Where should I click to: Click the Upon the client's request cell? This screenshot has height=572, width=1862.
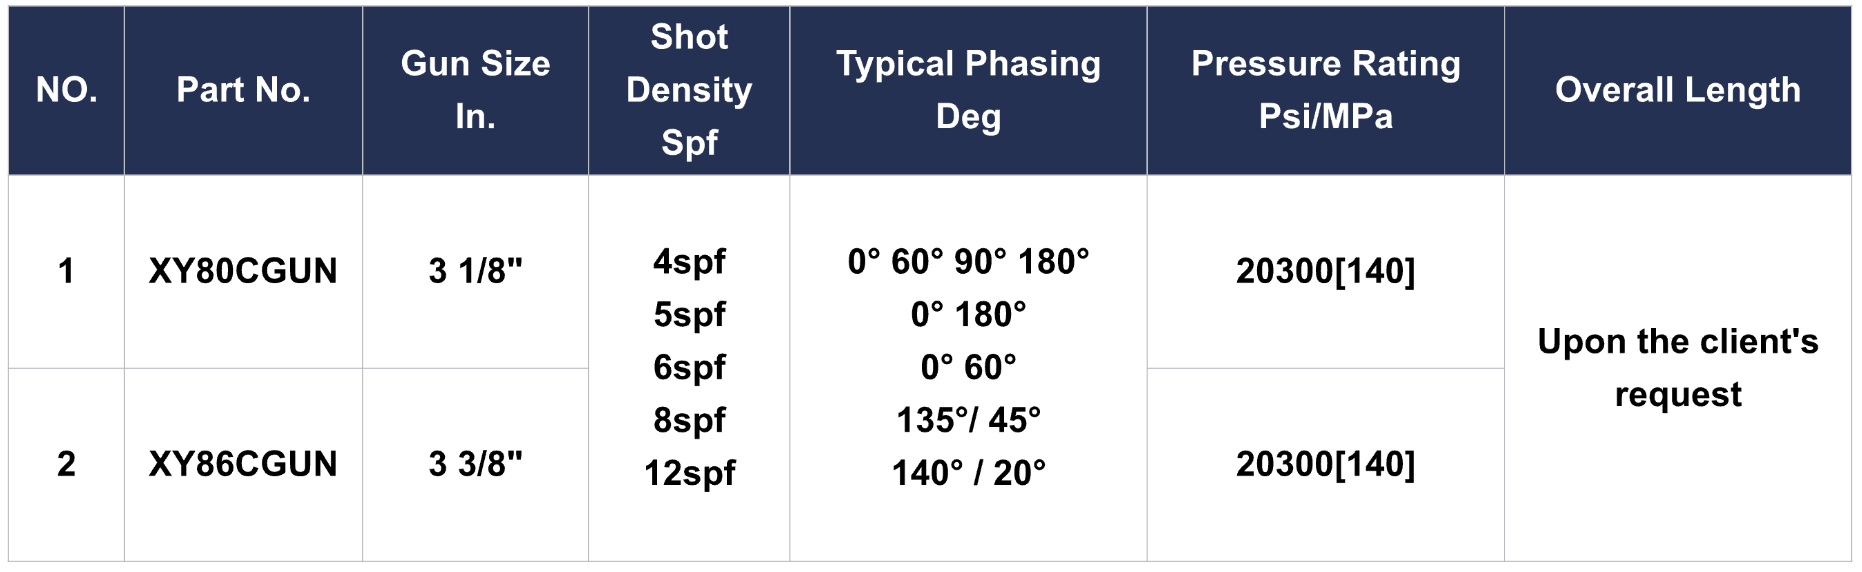coord(1678,368)
